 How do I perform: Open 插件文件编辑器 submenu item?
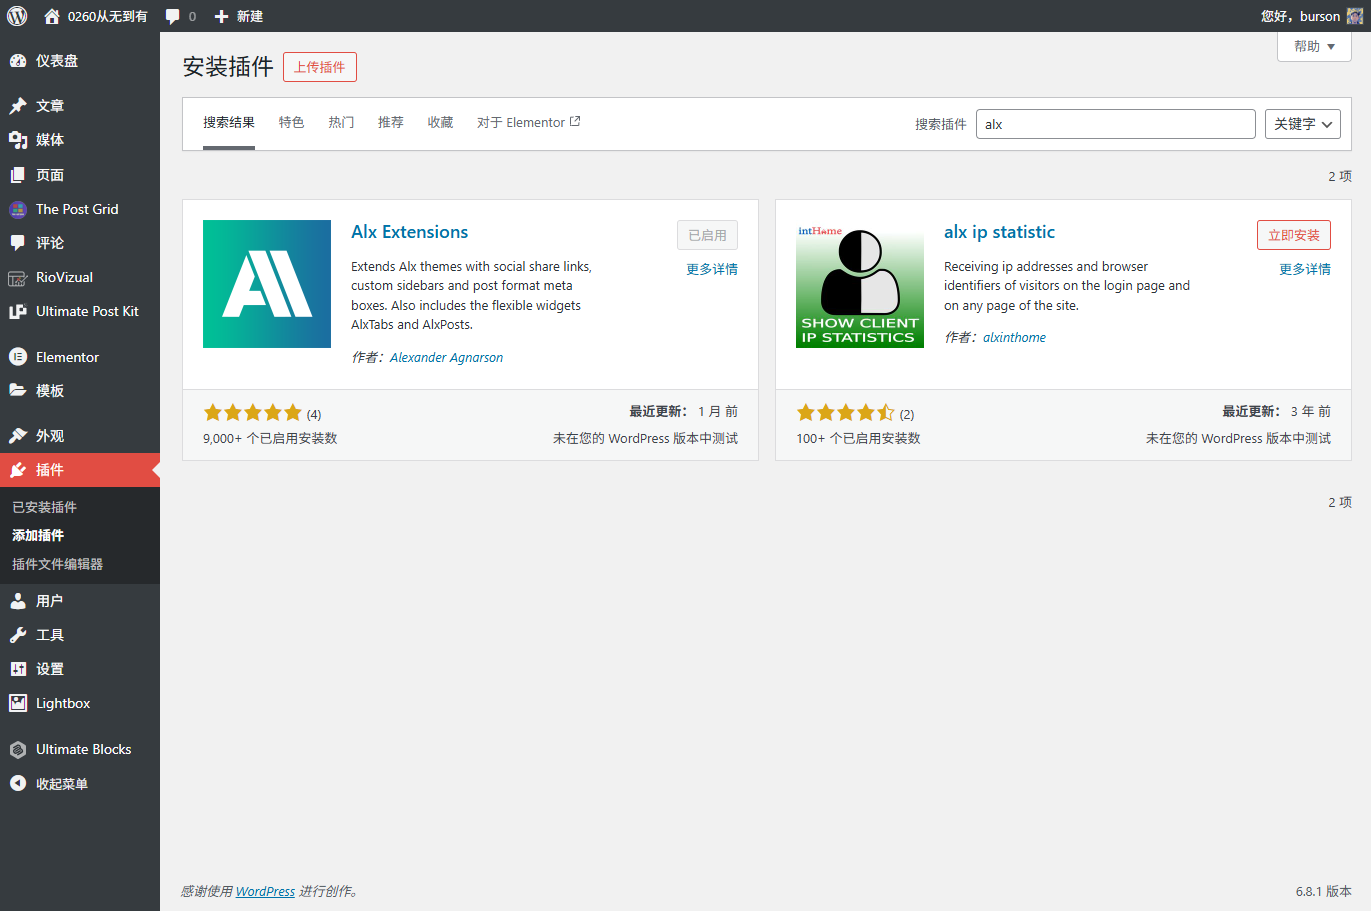click(x=57, y=564)
